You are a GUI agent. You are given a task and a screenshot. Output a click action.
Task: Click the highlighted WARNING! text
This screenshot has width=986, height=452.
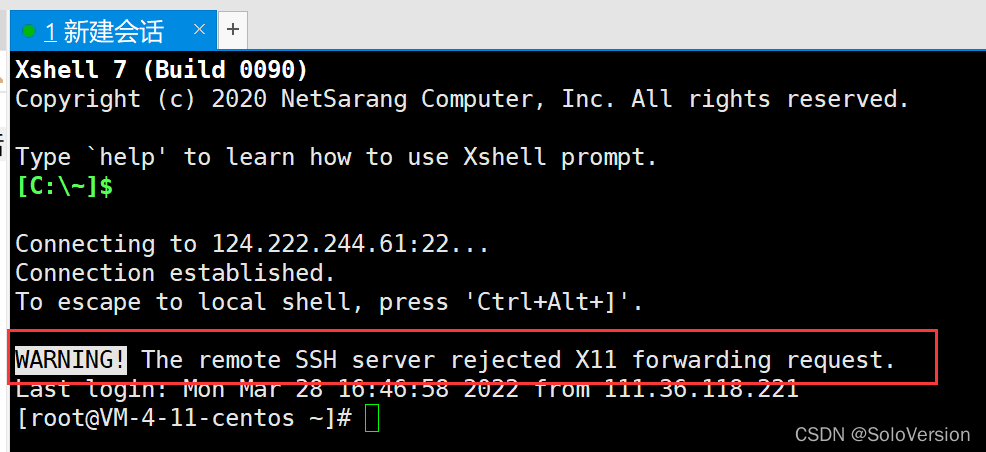(x=71, y=359)
